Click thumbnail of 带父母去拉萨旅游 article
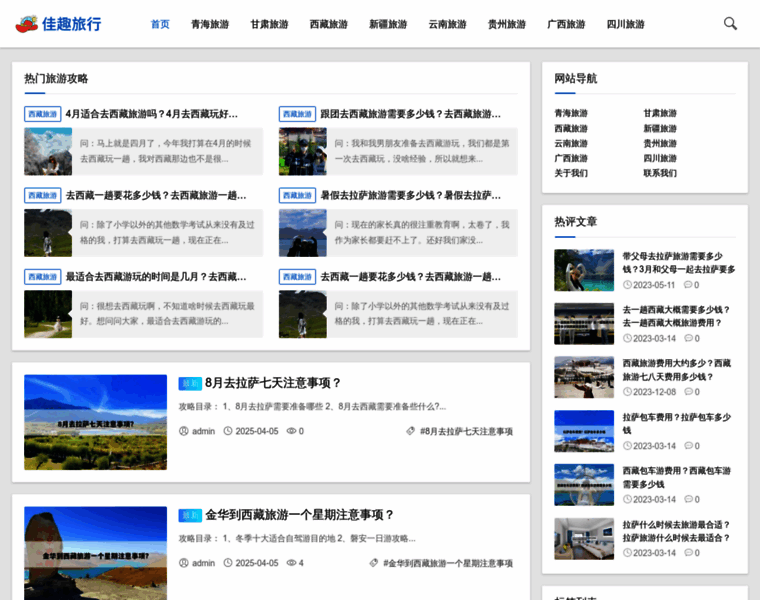The image size is (760, 600). pyautogui.click(x=584, y=270)
